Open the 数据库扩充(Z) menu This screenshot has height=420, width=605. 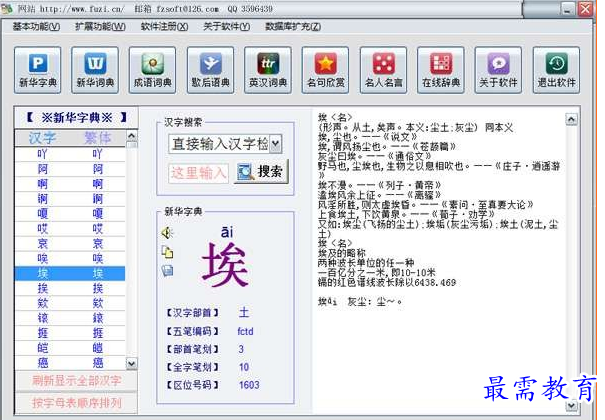coord(293,27)
